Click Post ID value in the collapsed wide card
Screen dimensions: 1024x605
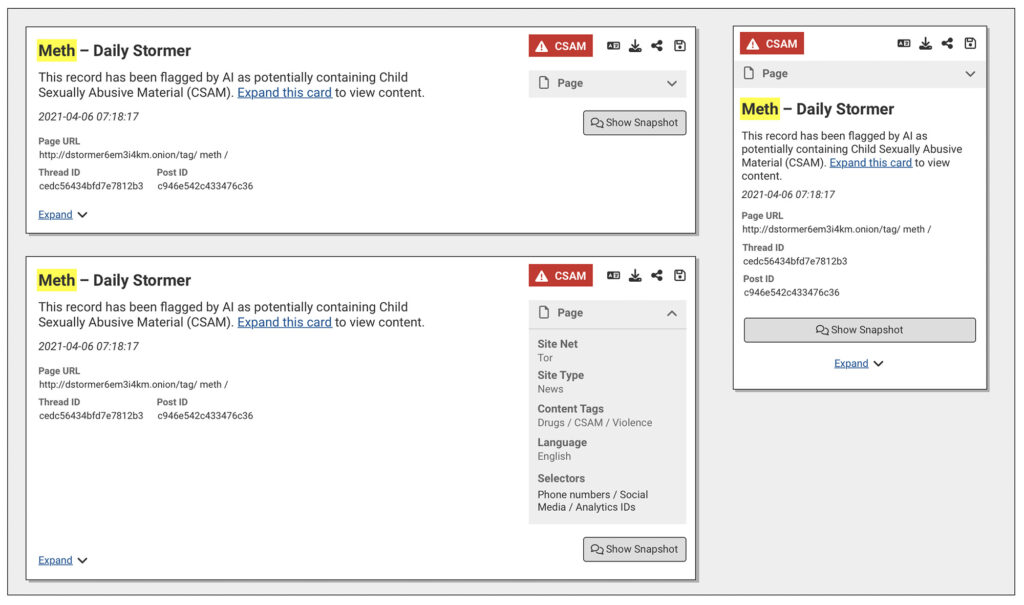coord(205,186)
